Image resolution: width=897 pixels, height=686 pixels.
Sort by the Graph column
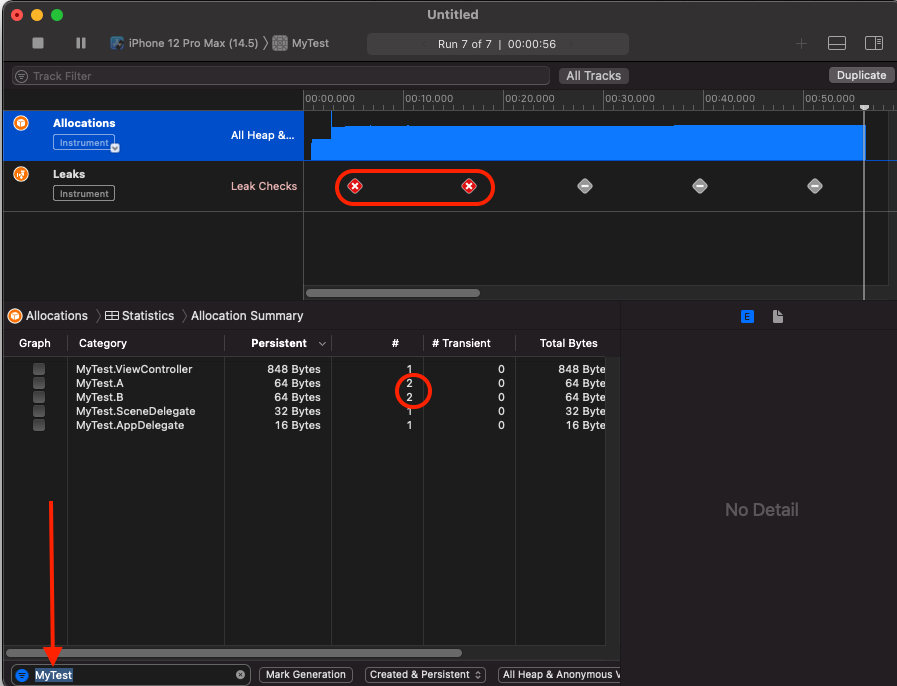35,343
